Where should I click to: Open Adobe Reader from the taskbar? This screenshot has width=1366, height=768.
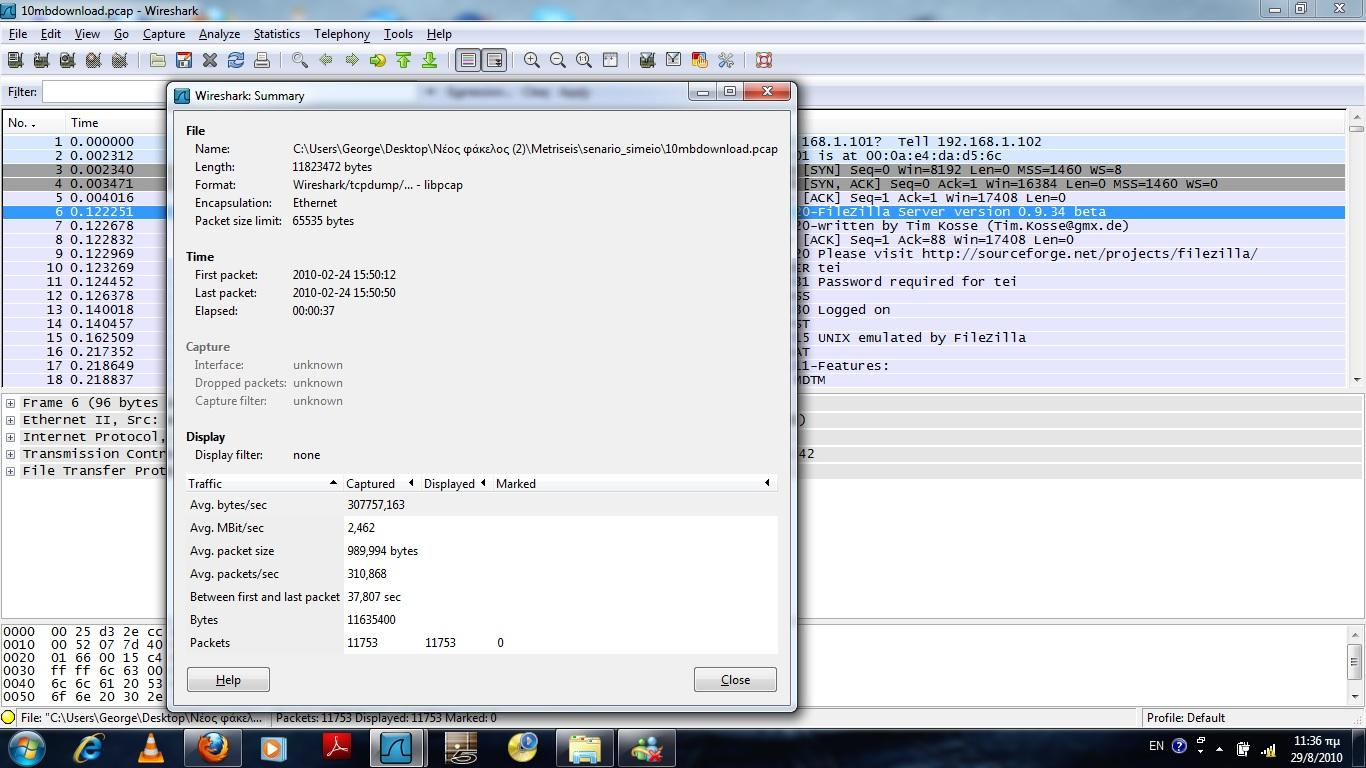click(336, 747)
